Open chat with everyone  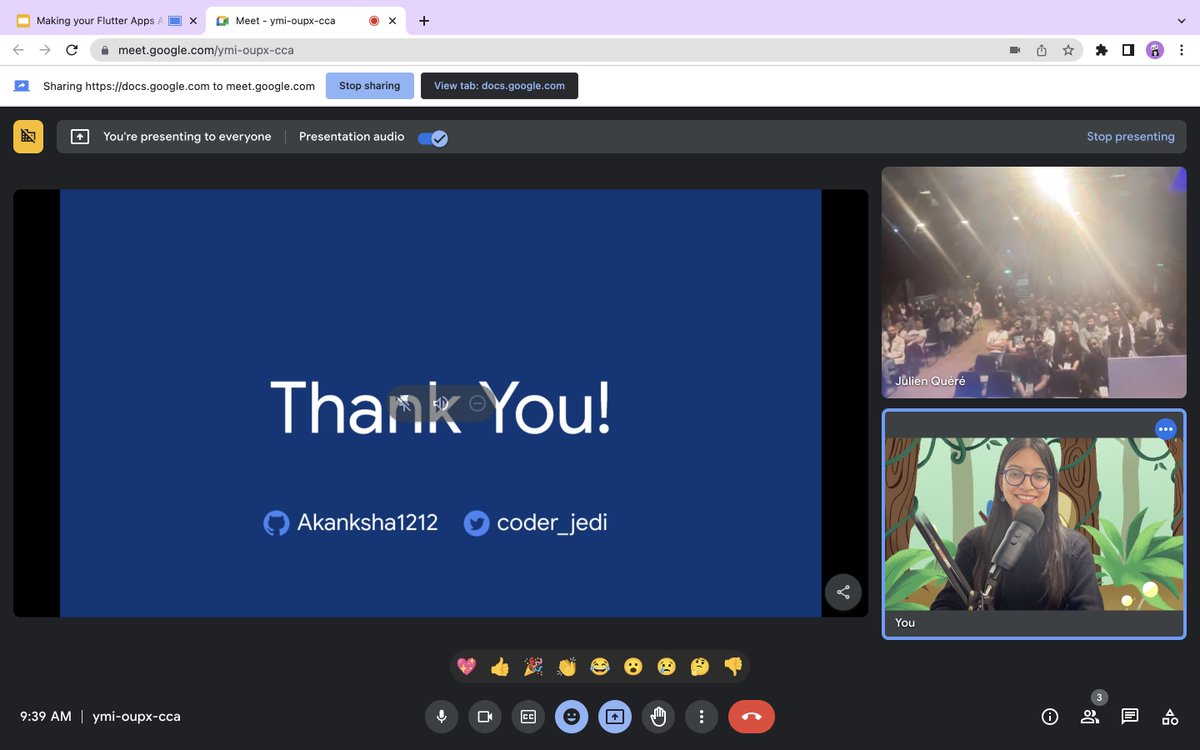(x=1130, y=716)
